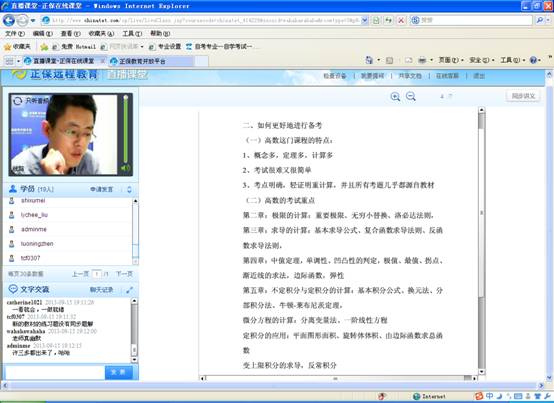554x403 pixels.
Task: Click the Refresh page icon
Action: pos(388,20)
